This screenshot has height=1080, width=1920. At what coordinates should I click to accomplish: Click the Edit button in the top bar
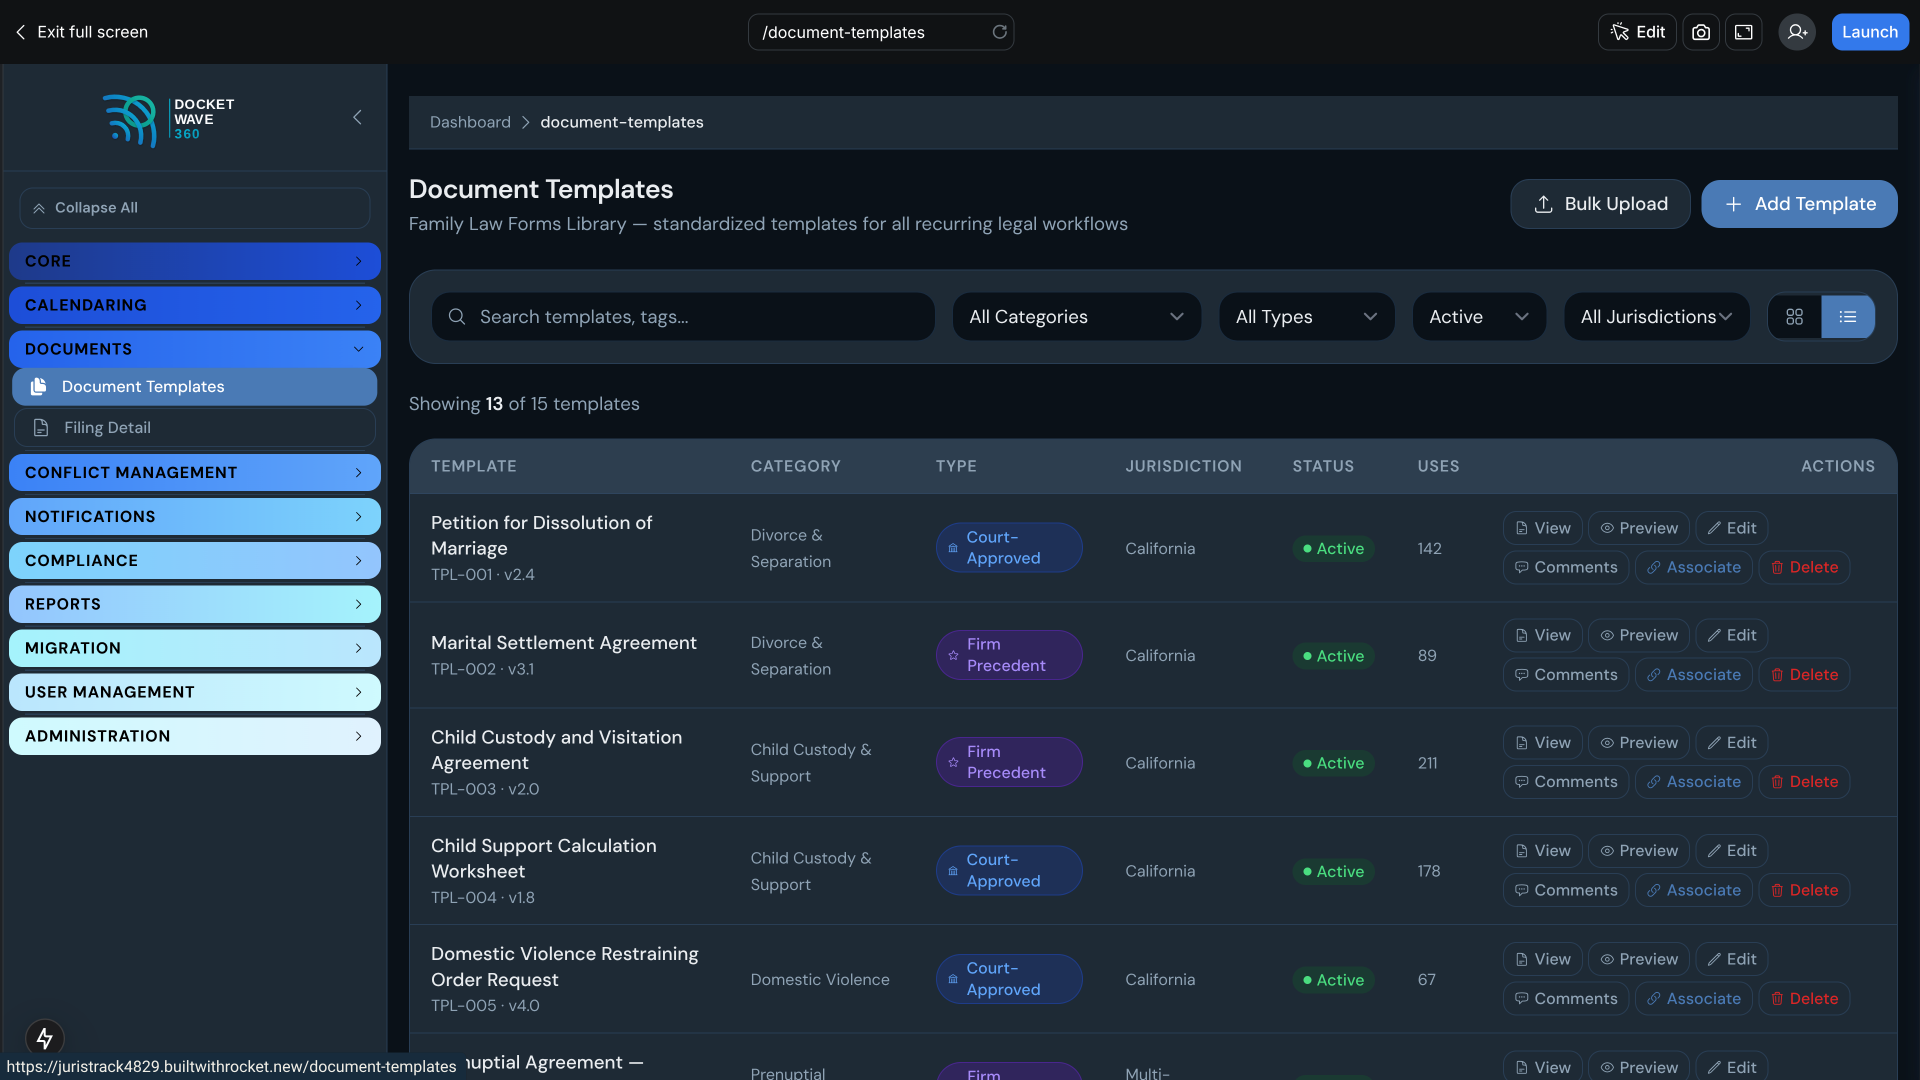click(x=1637, y=32)
